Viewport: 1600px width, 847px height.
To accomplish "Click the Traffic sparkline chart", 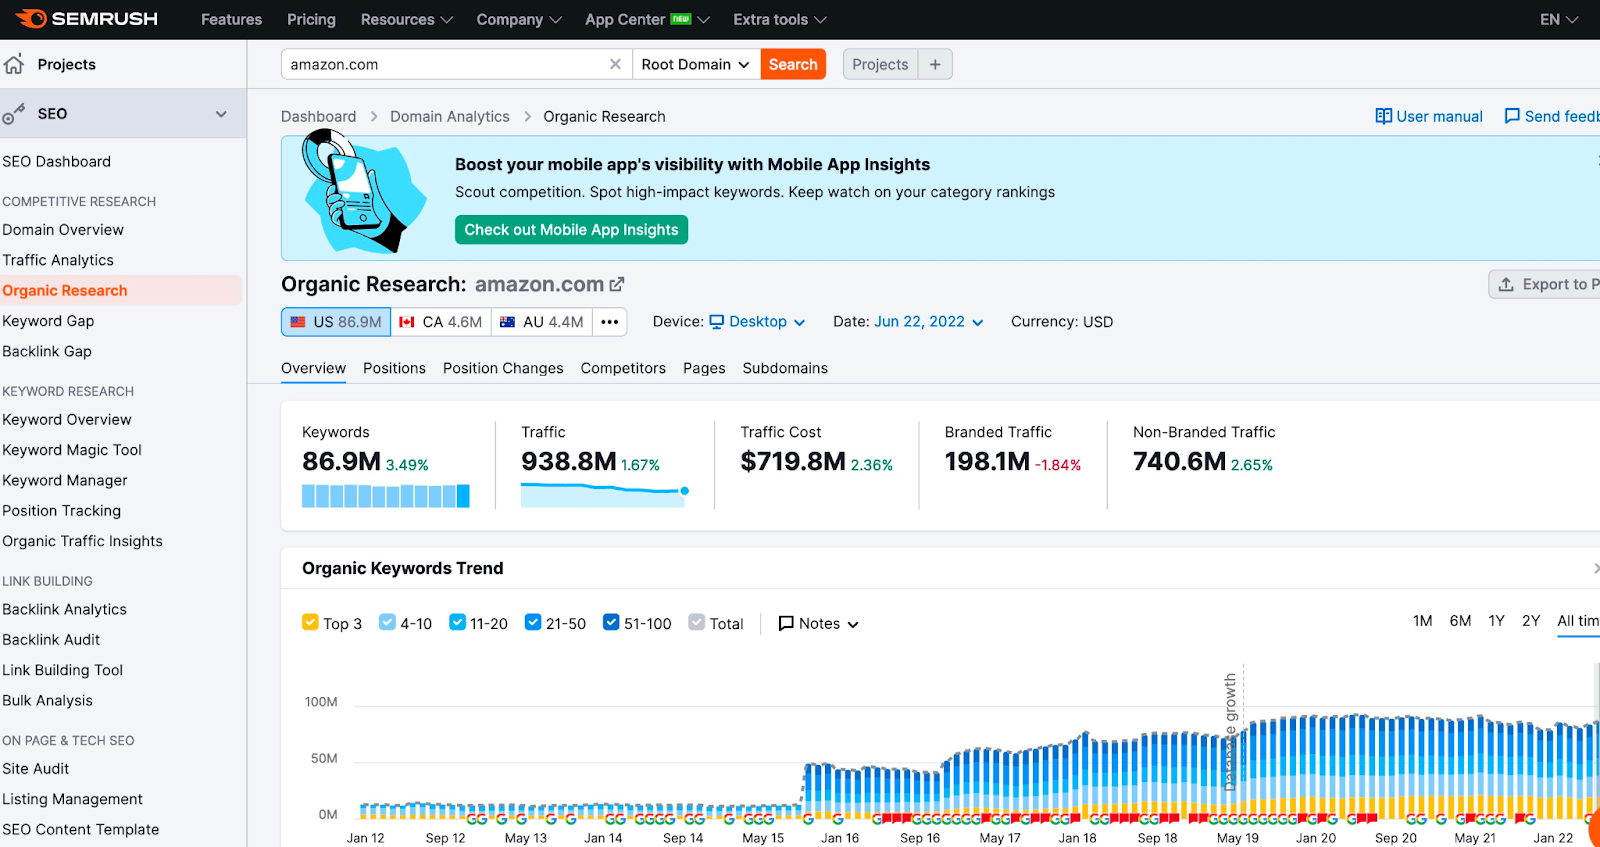I will click(605, 495).
